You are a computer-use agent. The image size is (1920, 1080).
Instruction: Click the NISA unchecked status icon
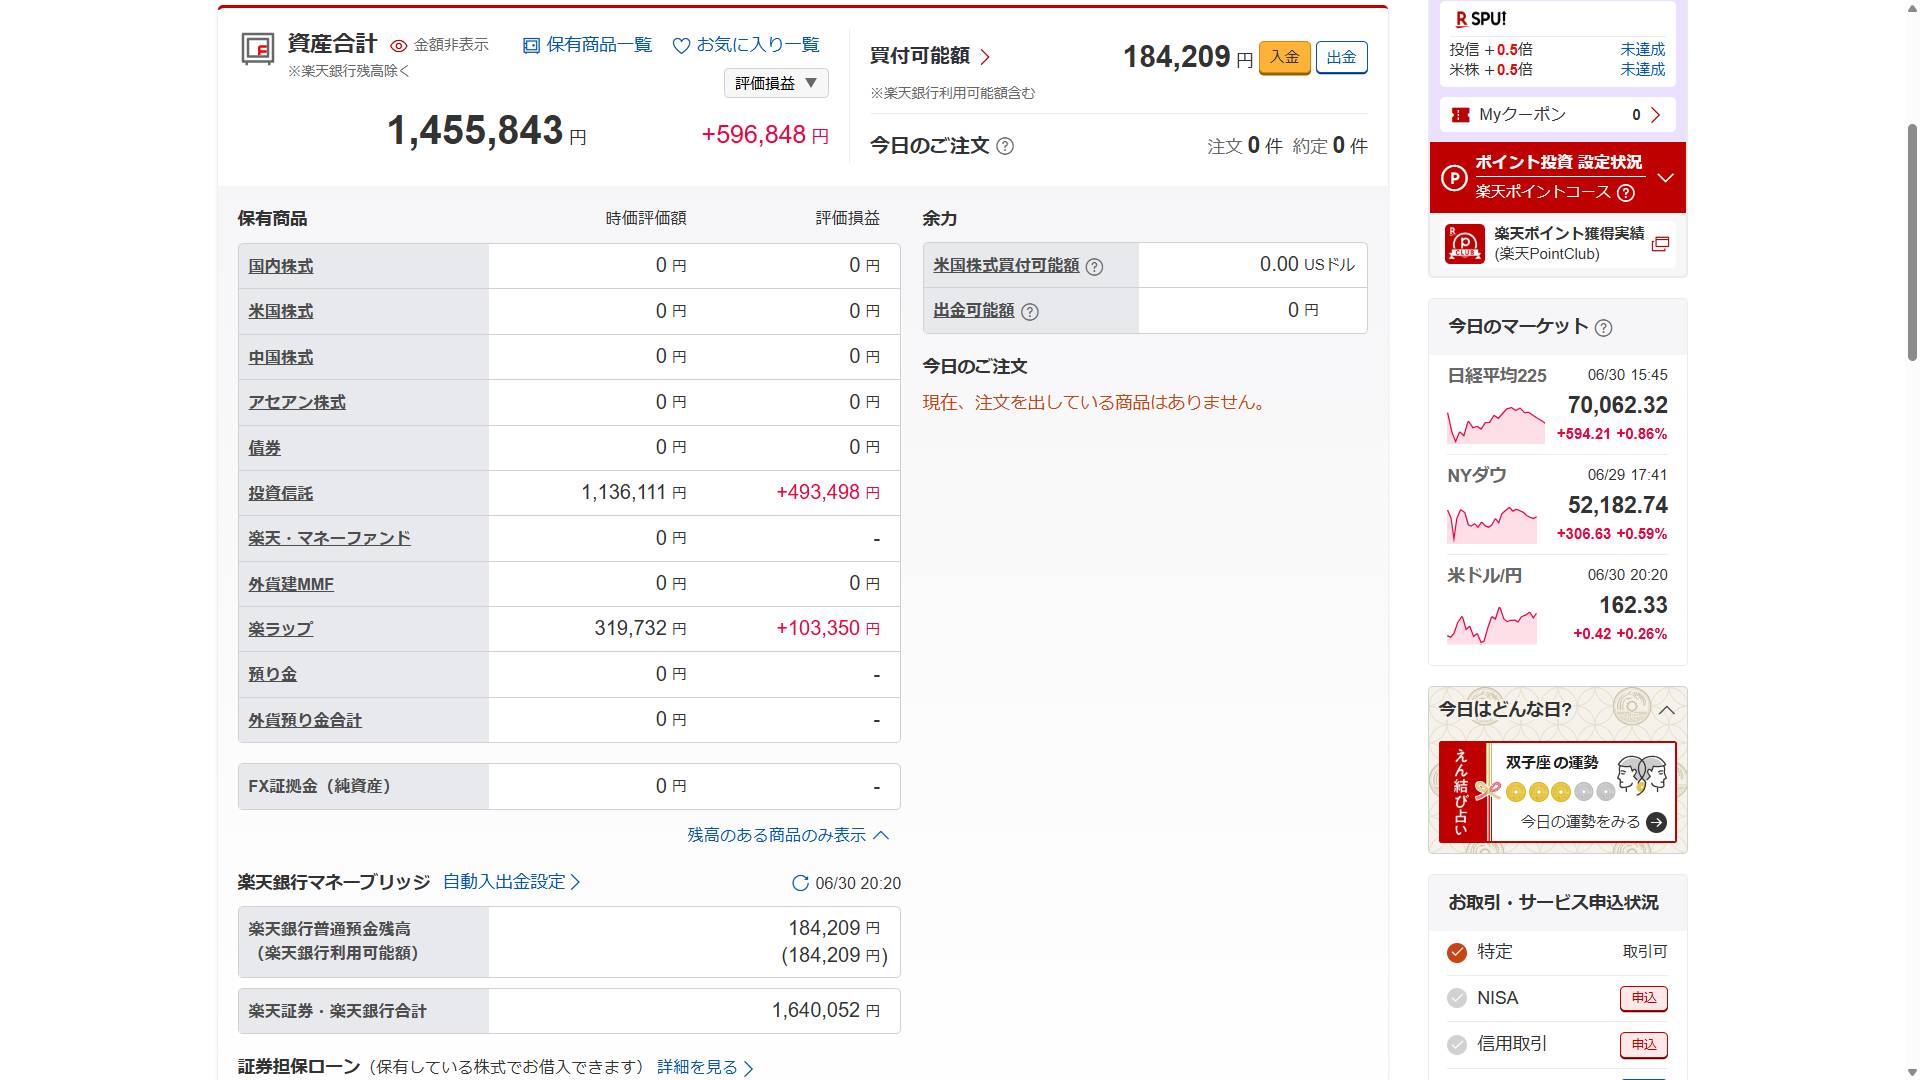pyautogui.click(x=1457, y=998)
